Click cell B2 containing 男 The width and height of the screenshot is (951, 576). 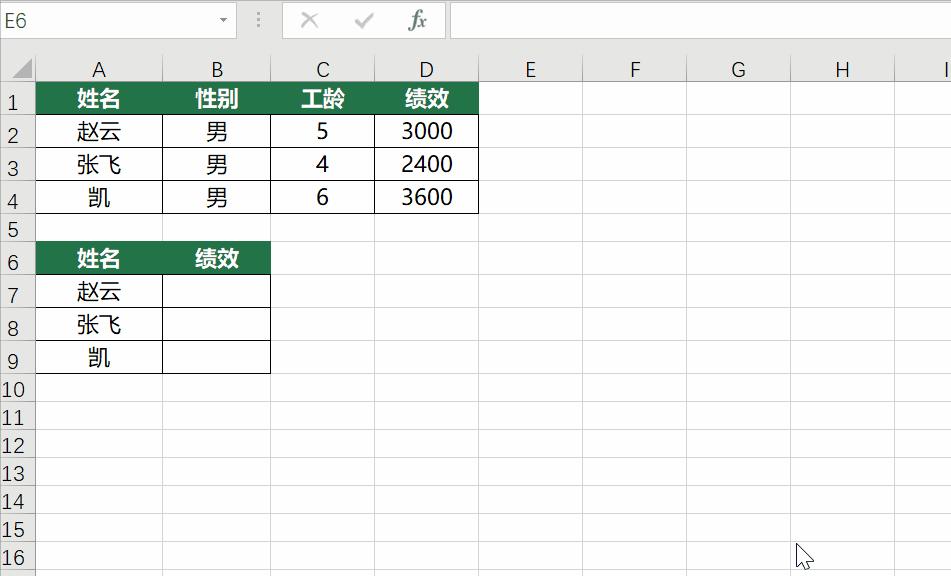(217, 131)
